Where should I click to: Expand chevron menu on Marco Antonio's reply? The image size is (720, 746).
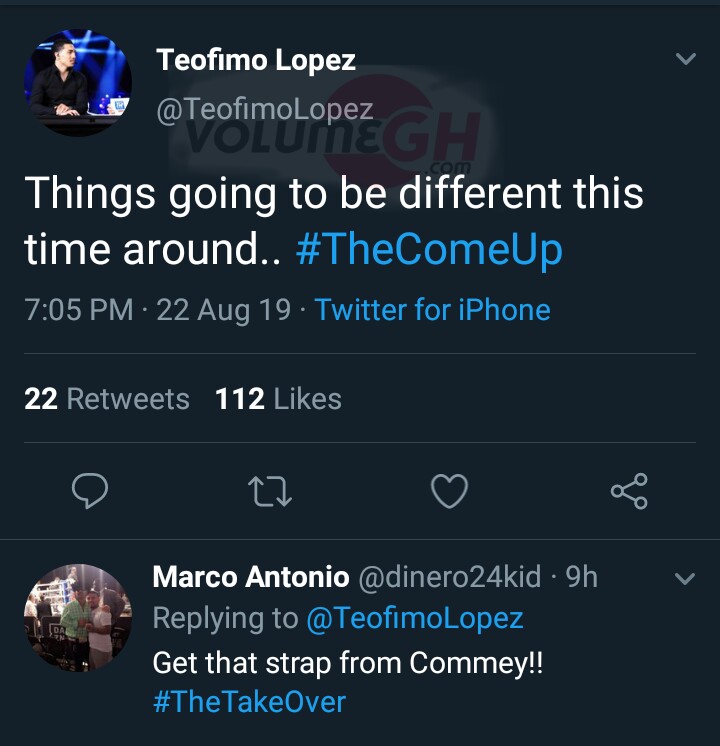point(686,578)
